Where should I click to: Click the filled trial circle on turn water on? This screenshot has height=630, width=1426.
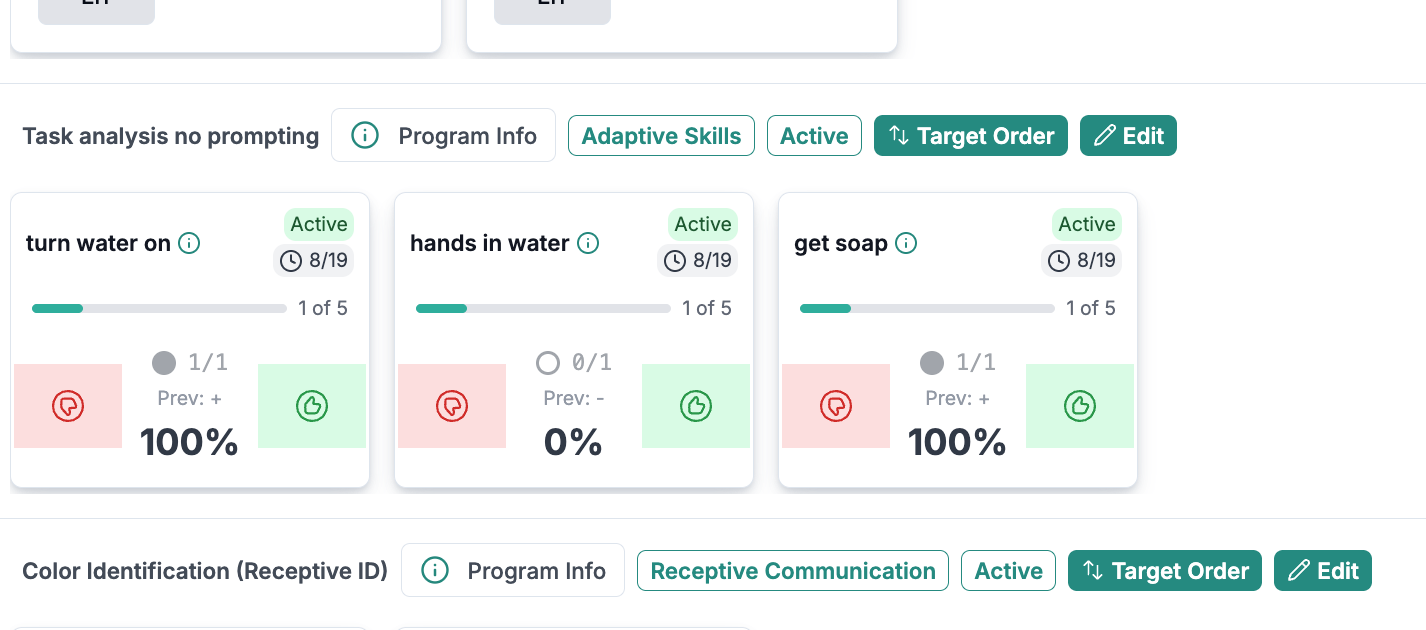(164, 362)
